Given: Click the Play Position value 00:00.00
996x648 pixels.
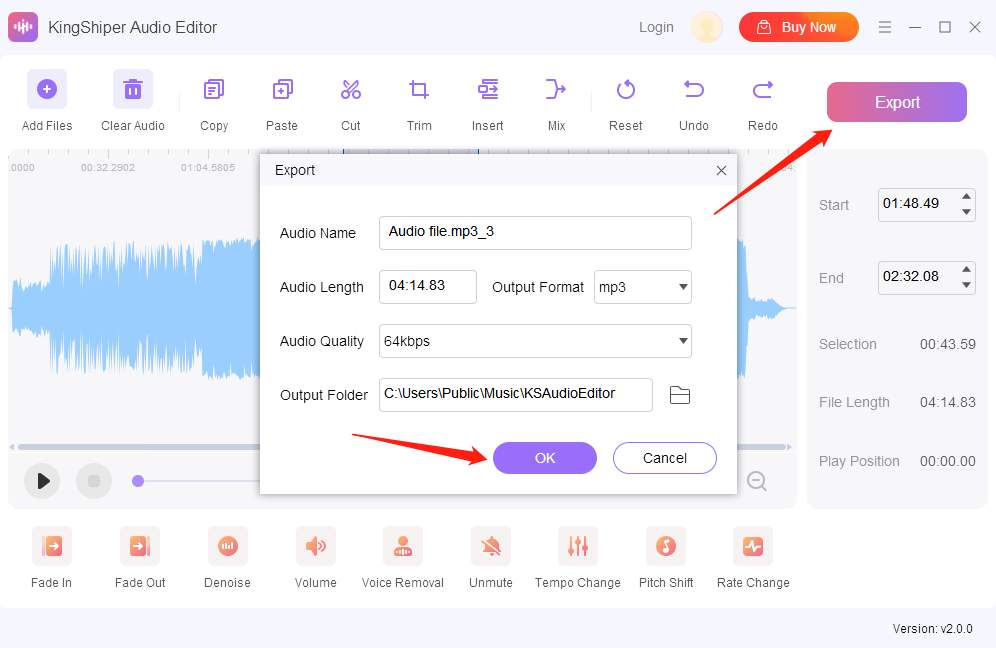Looking at the screenshot, I should click(x=948, y=461).
